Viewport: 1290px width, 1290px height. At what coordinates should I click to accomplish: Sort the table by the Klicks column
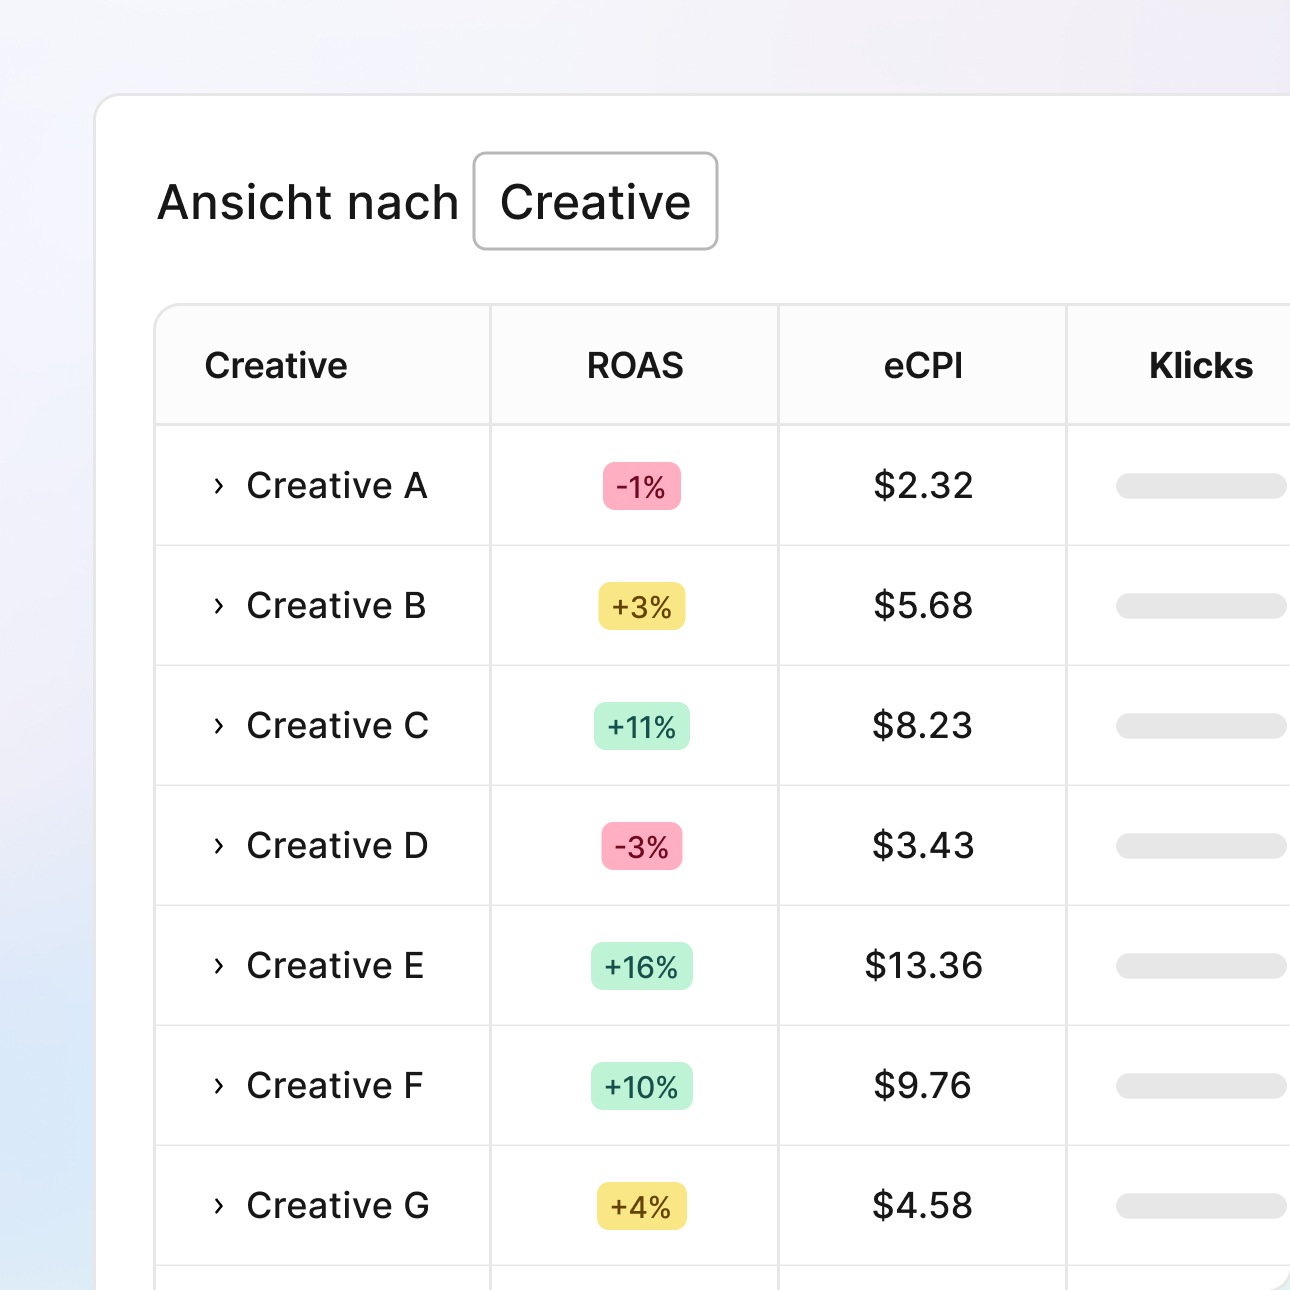coord(1201,365)
